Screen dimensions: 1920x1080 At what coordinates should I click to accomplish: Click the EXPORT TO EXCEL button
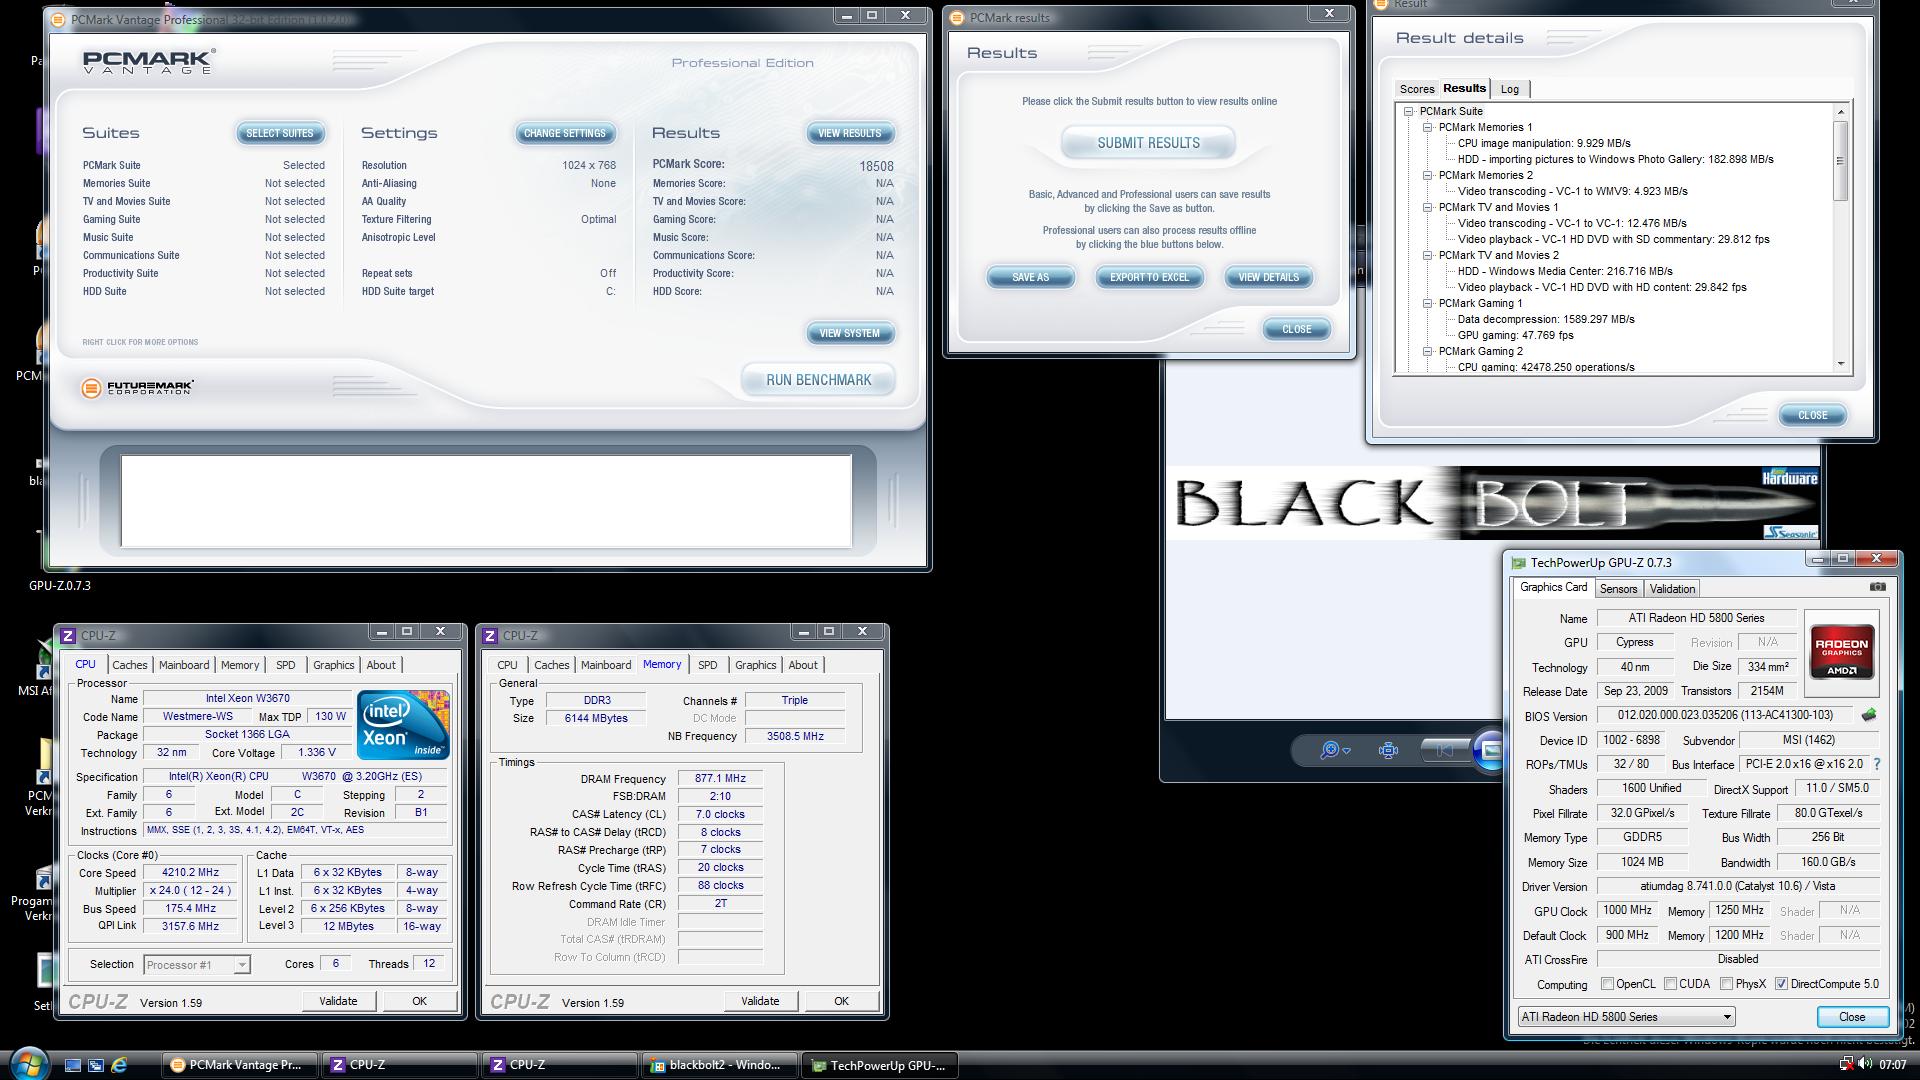[x=1149, y=277]
